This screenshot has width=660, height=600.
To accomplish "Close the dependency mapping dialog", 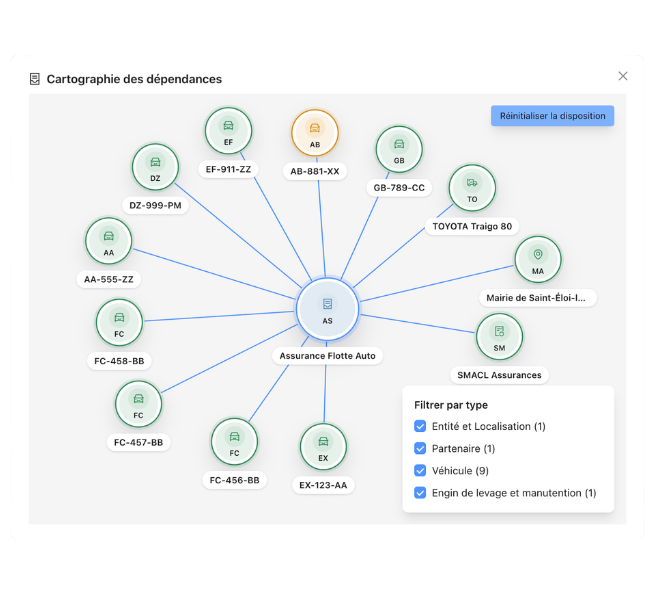I will click(623, 76).
